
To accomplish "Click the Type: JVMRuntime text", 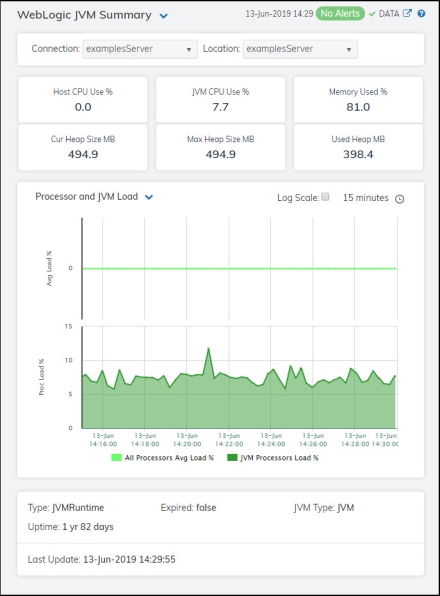I will coord(66,508).
